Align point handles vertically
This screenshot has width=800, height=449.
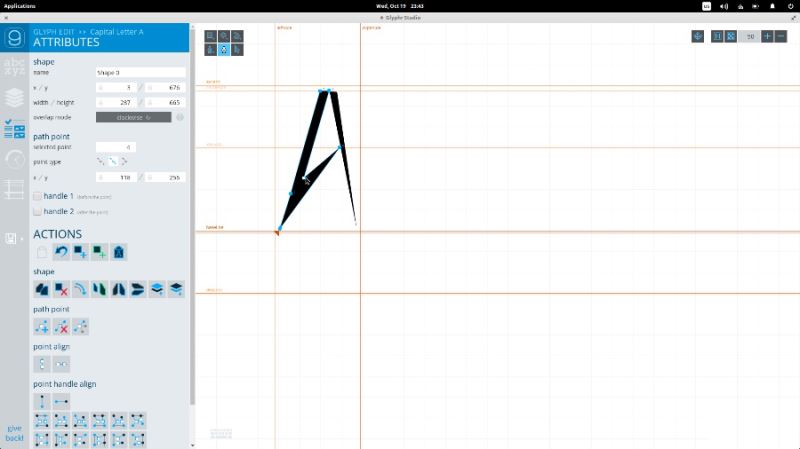(42, 402)
